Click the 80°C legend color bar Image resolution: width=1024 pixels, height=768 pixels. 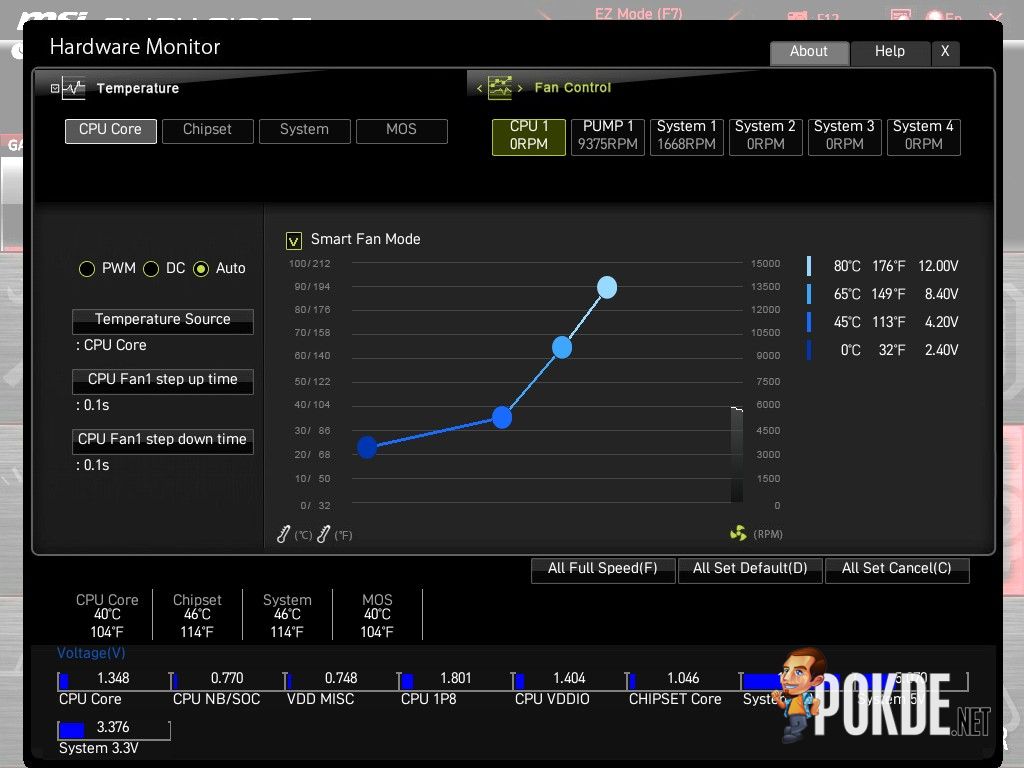(x=809, y=266)
